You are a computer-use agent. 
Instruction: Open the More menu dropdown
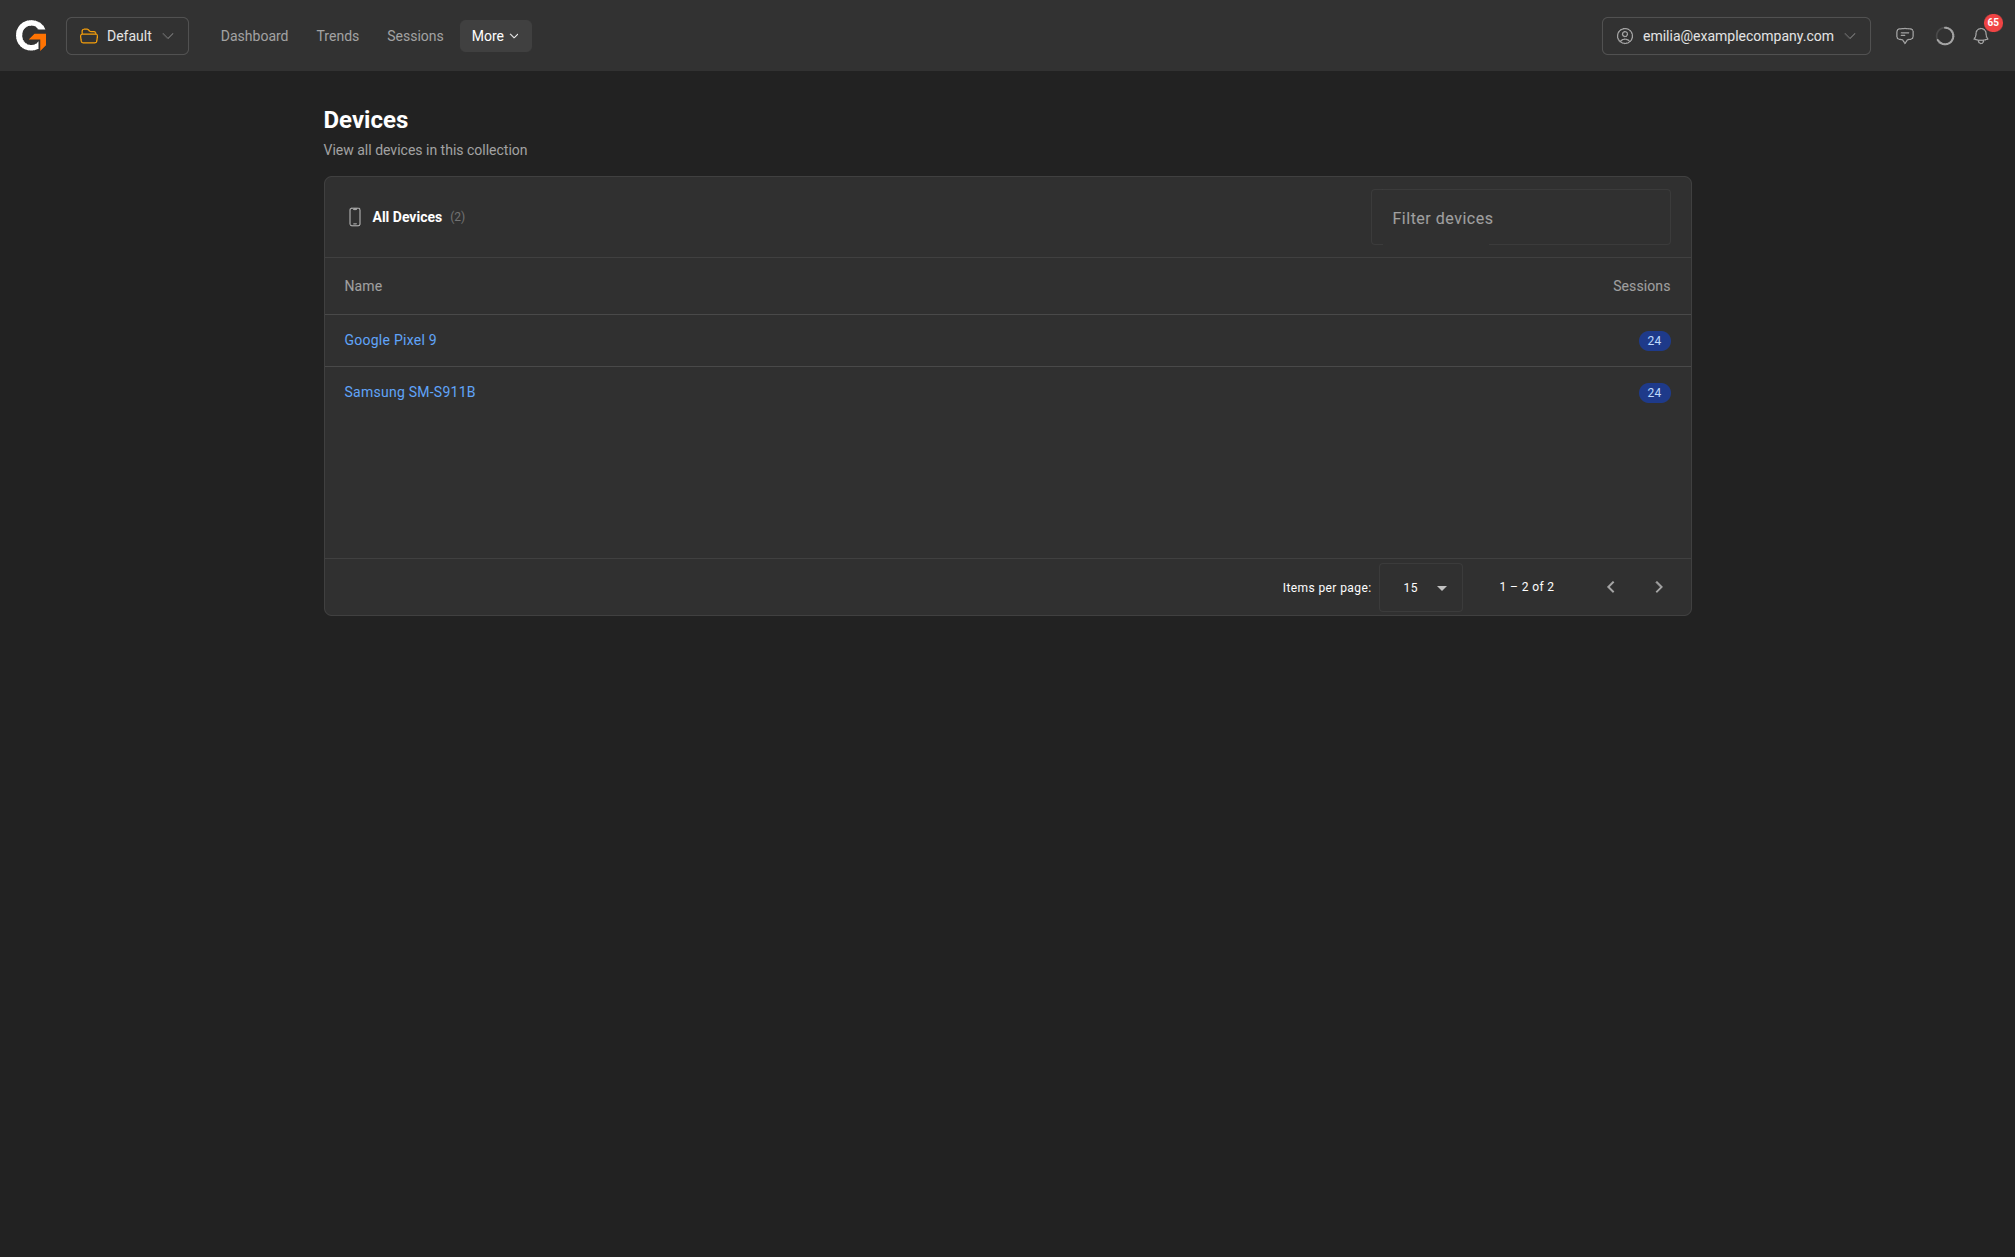[x=495, y=36]
